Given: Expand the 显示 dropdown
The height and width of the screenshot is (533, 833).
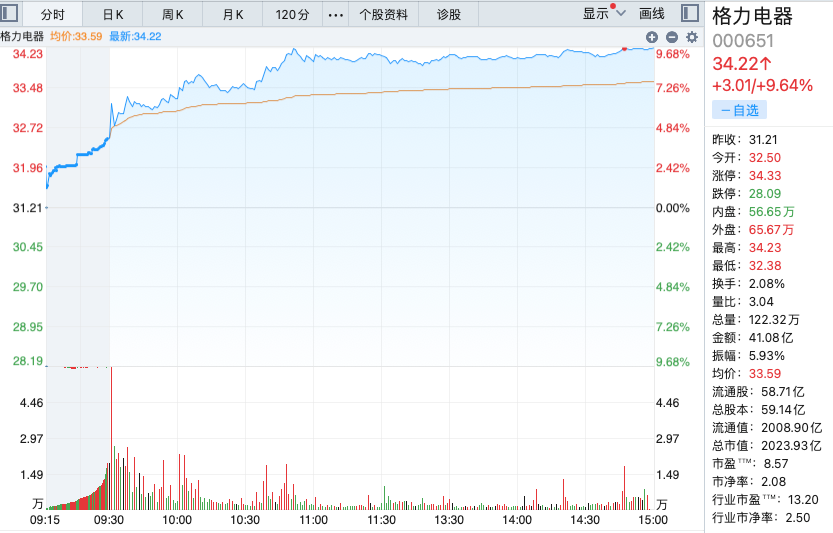Looking at the screenshot, I should pos(604,13).
